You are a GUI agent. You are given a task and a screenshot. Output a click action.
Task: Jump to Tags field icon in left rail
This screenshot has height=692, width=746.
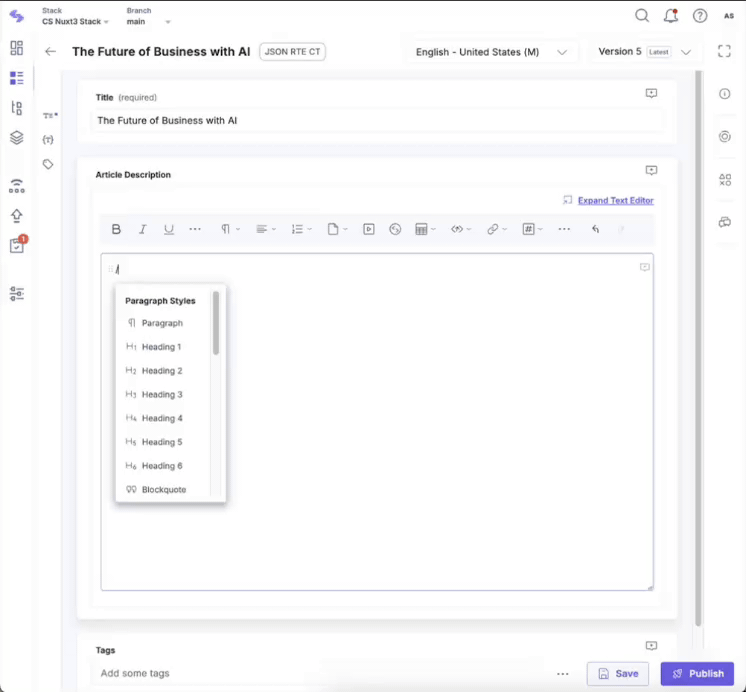coord(48,165)
